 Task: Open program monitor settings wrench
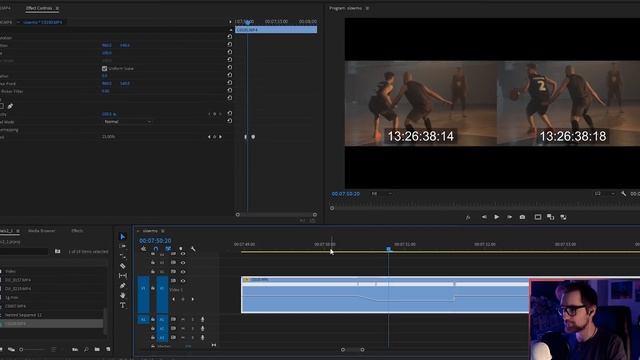click(624, 194)
